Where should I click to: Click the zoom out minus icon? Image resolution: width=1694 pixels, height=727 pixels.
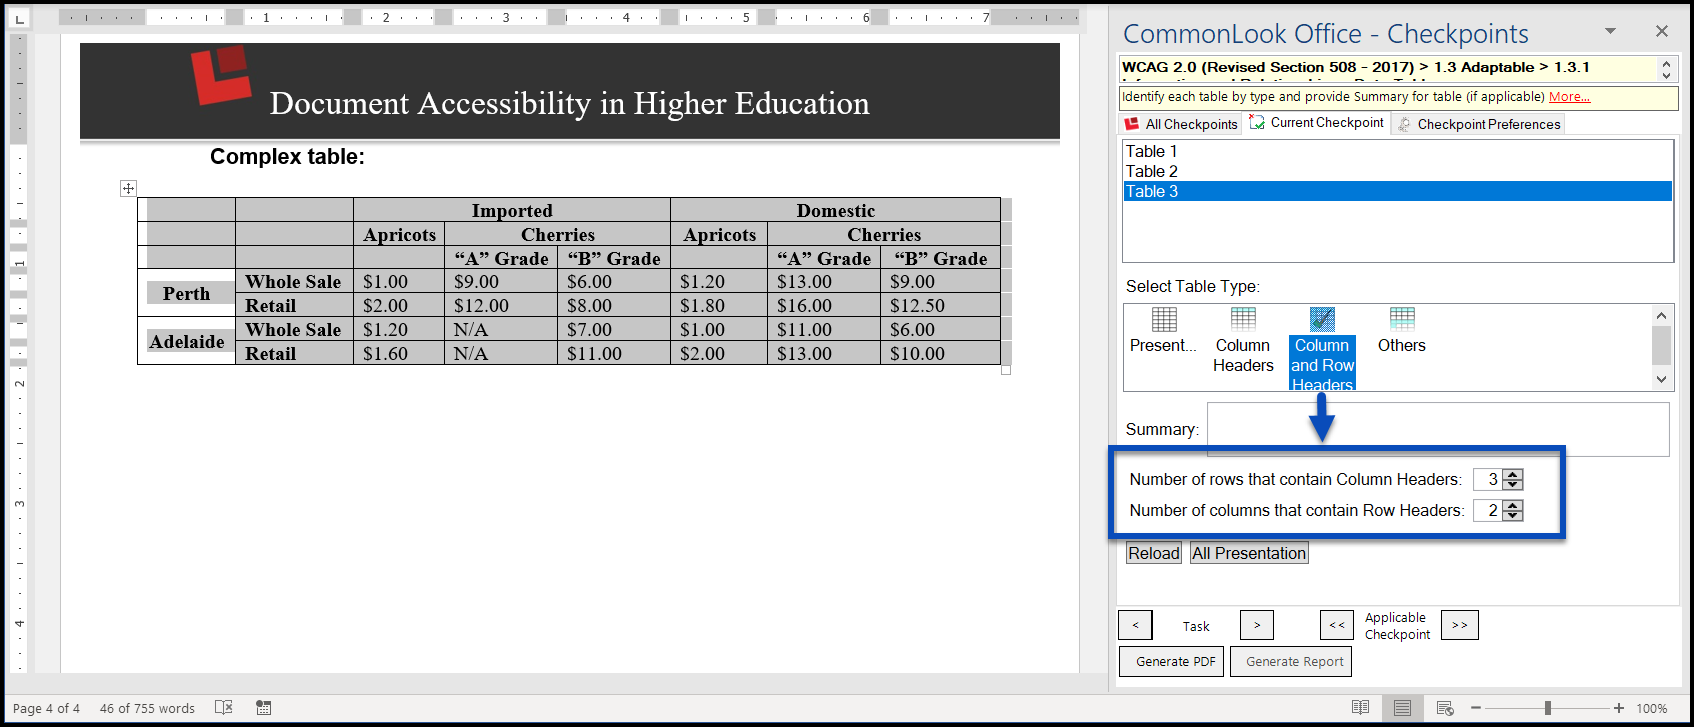(x=1476, y=708)
